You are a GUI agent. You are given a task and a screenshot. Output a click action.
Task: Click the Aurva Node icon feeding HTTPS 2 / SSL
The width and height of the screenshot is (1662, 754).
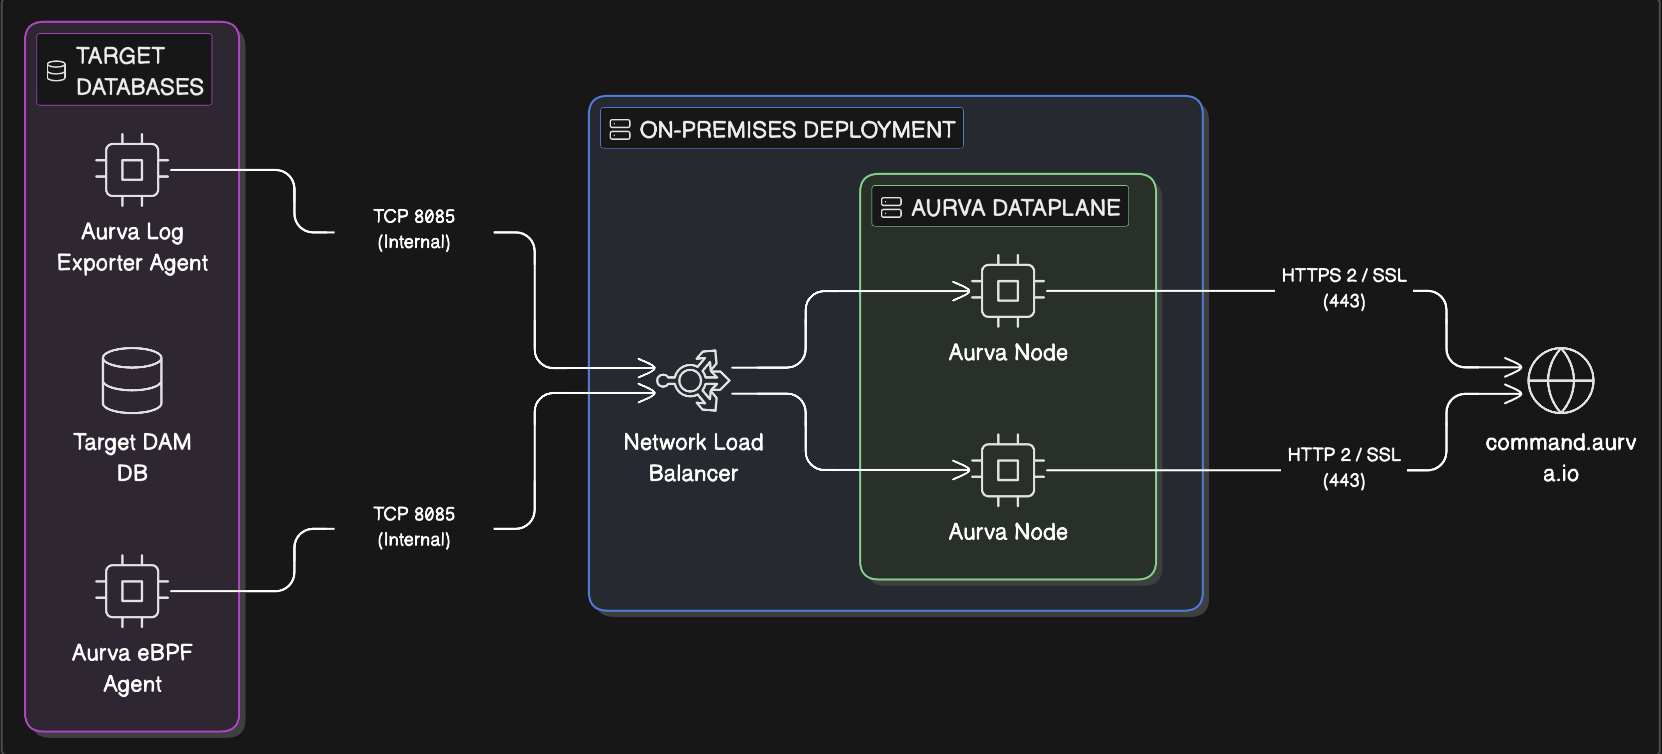(1008, 291)
